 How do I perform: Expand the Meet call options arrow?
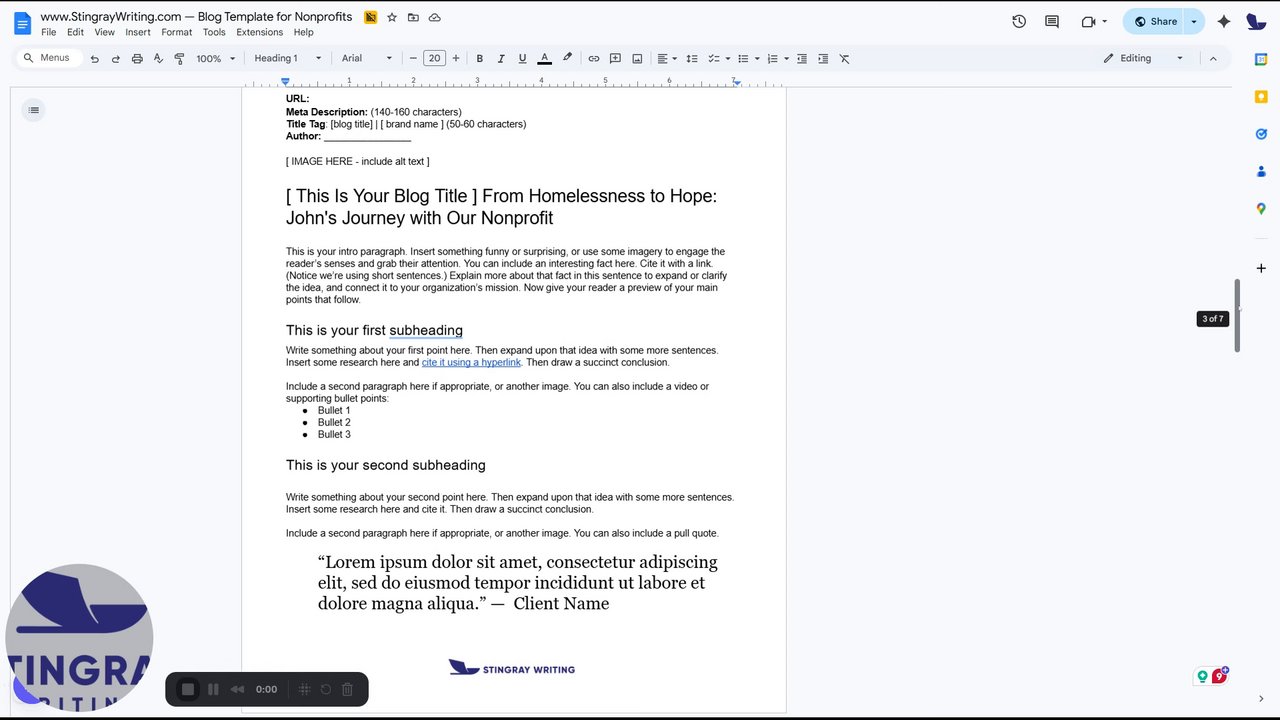[x=1105, y=21]
